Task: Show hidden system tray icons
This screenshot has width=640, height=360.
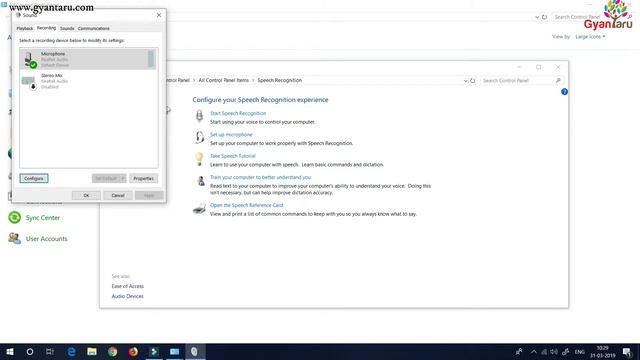Action: coord(534,352)
